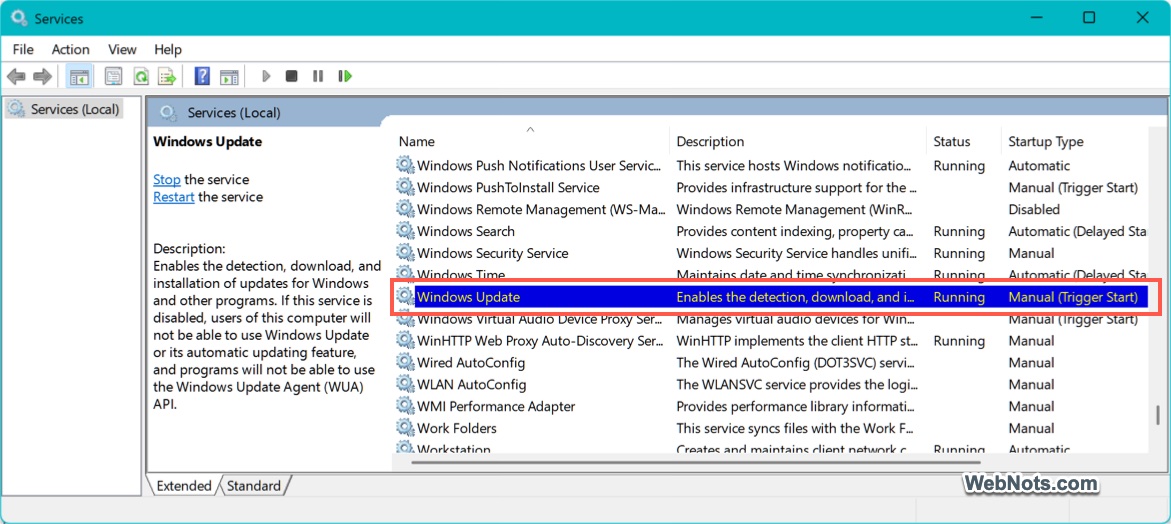Image resolution: width=1171 pixels, height=524 pixels.
Task: Select the Windows Search service name
Action: pos(465,231)
